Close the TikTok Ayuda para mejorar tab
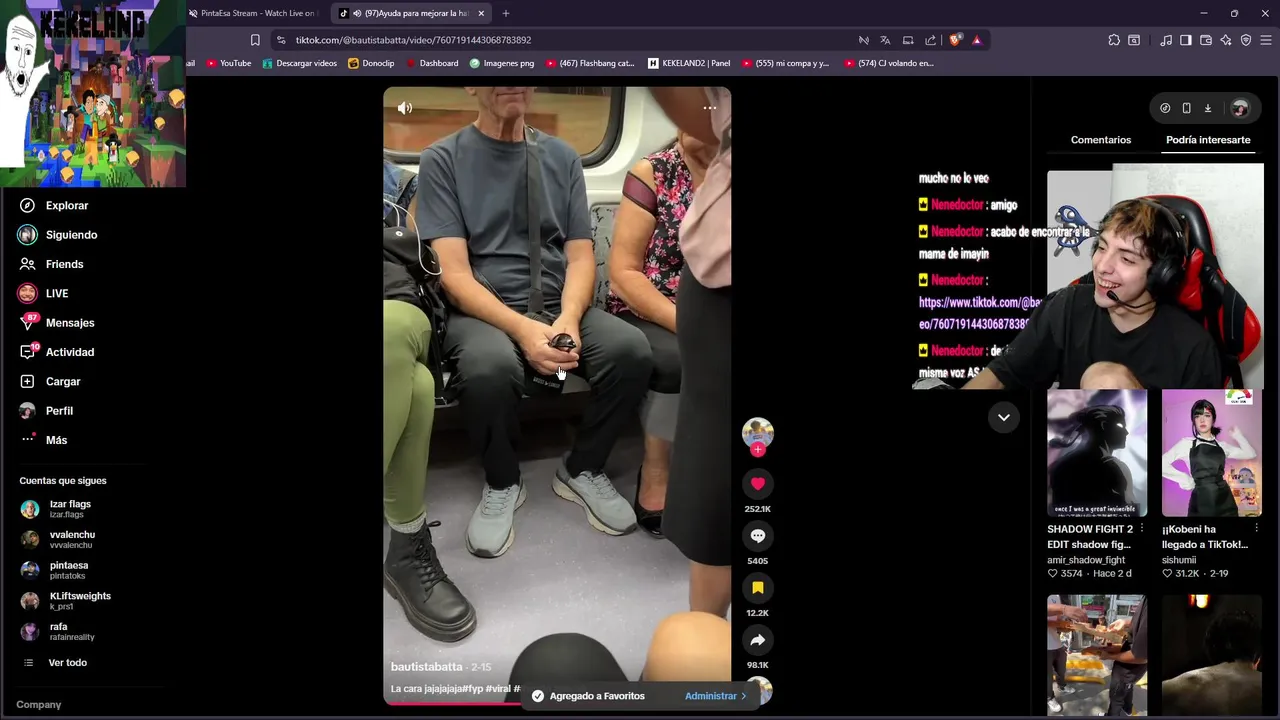This screenshot has width=1280, height=720. point(481,13)
